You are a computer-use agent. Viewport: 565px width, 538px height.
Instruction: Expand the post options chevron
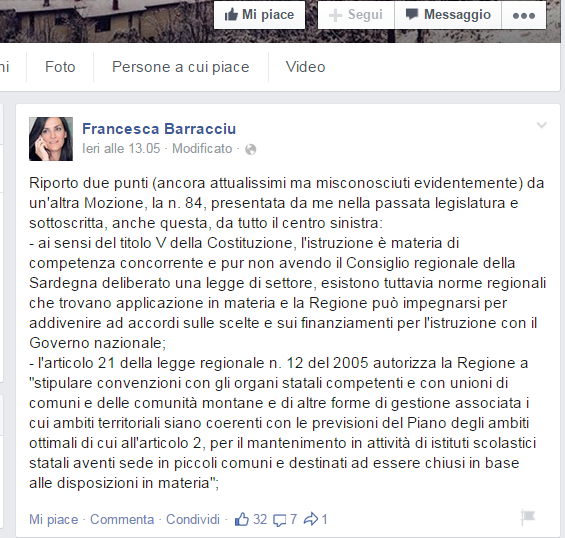click(x=542, y=125)
